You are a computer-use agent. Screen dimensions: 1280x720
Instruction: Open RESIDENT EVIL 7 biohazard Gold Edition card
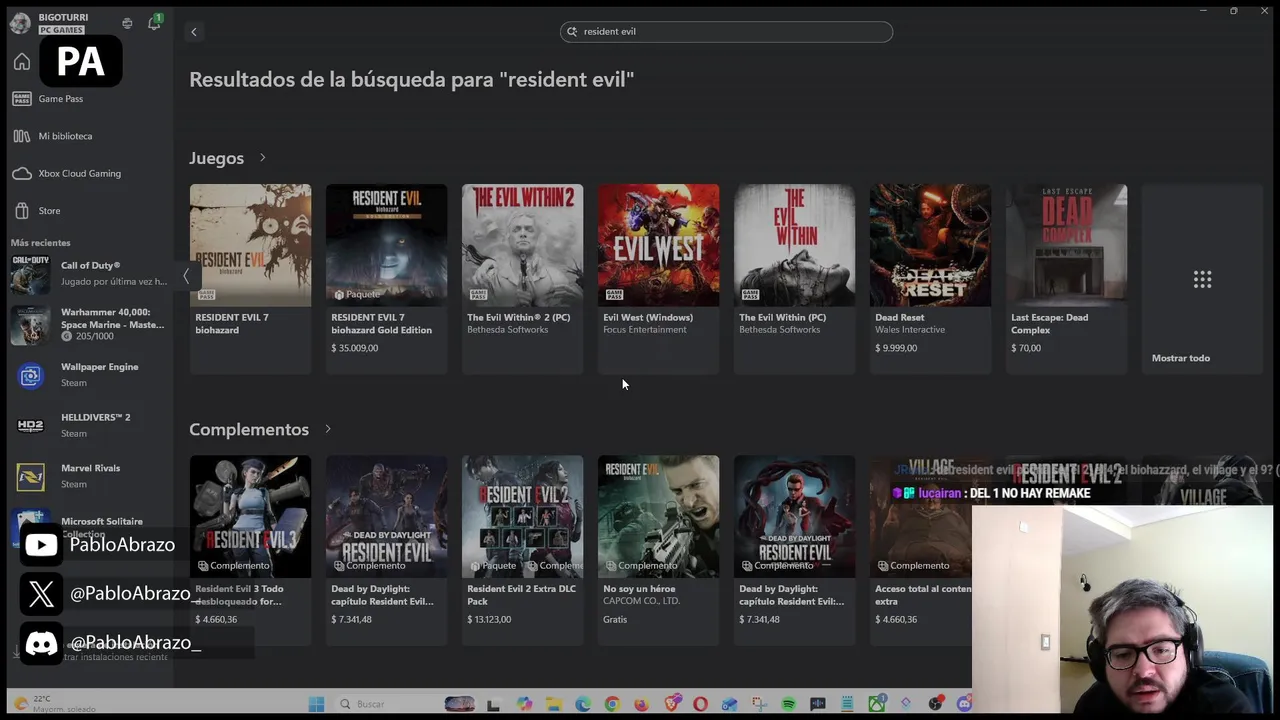point(386,278)
